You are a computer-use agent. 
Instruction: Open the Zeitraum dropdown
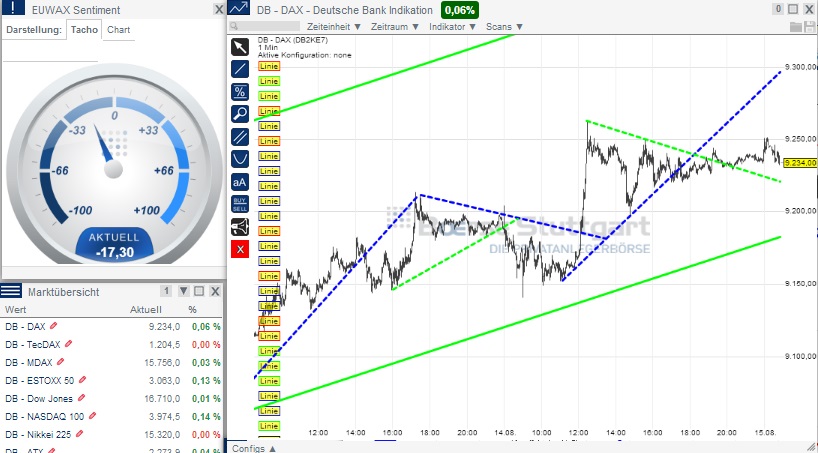[395, 27]
